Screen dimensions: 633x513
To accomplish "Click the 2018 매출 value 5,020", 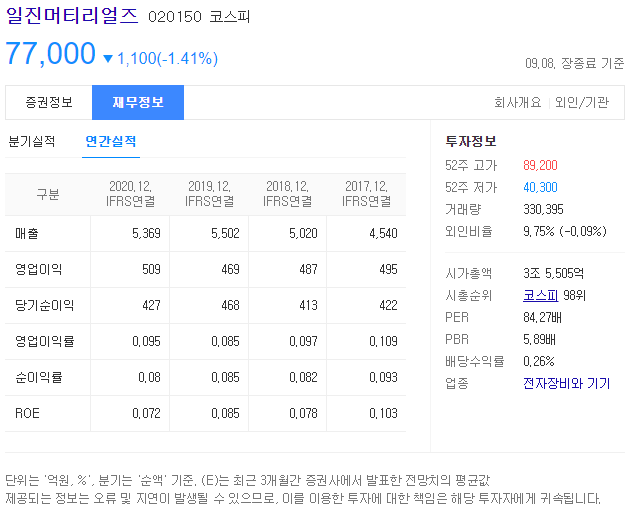I will (303, 233).
